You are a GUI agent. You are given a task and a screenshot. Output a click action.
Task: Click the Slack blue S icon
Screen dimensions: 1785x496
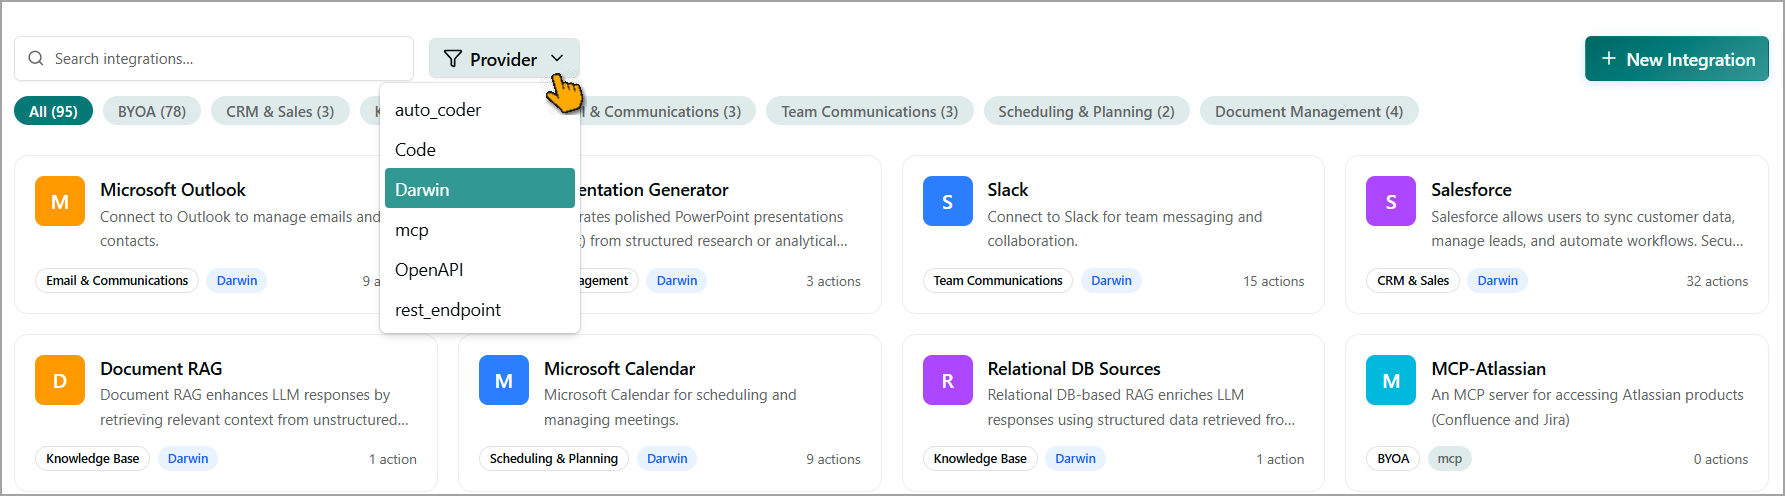947,201
